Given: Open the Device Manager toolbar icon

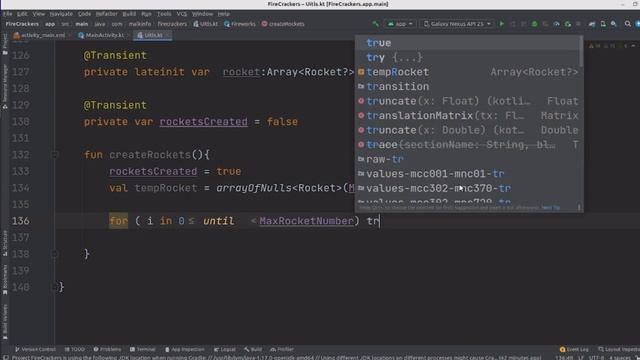Looking at the screenshot, I should [603, 24].
